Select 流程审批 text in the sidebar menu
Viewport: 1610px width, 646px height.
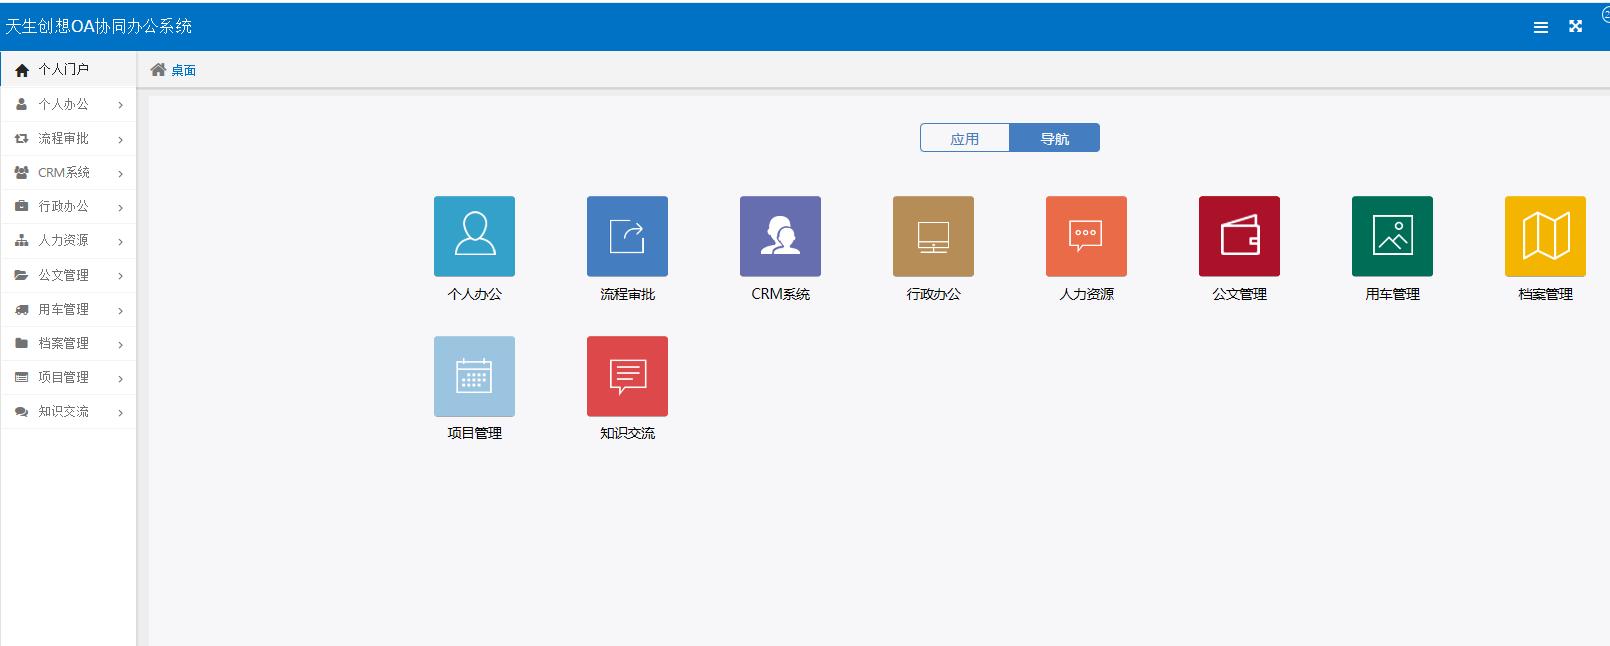[63, 138]
